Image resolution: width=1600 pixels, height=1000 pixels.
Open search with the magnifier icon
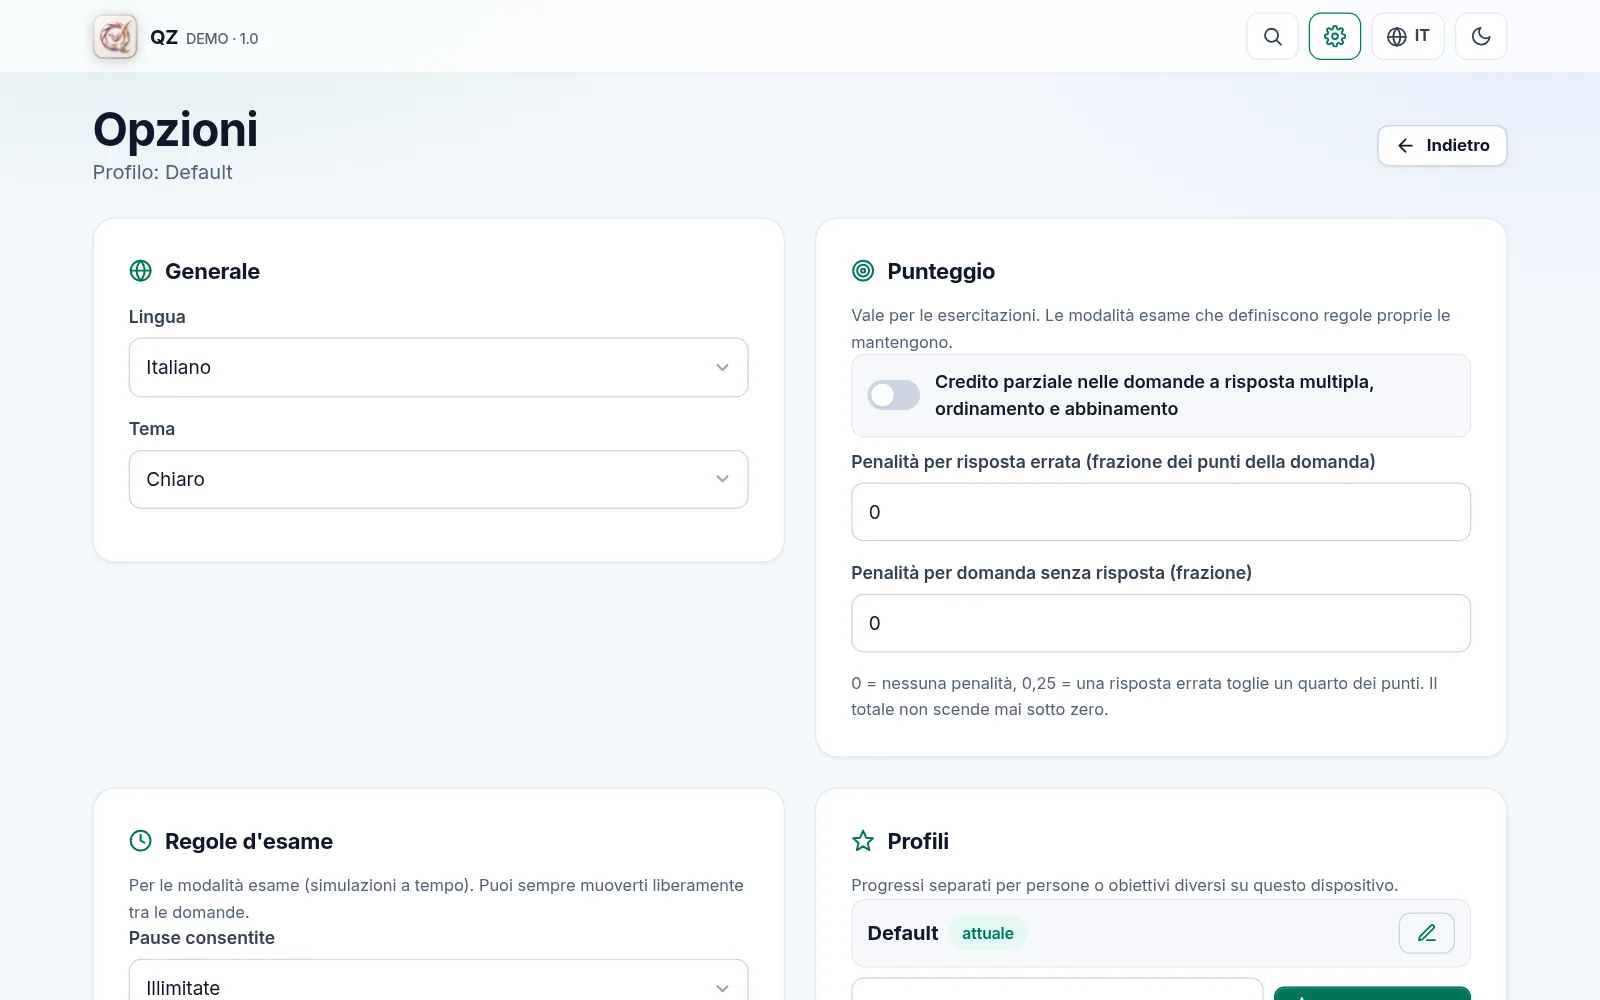1272,37
